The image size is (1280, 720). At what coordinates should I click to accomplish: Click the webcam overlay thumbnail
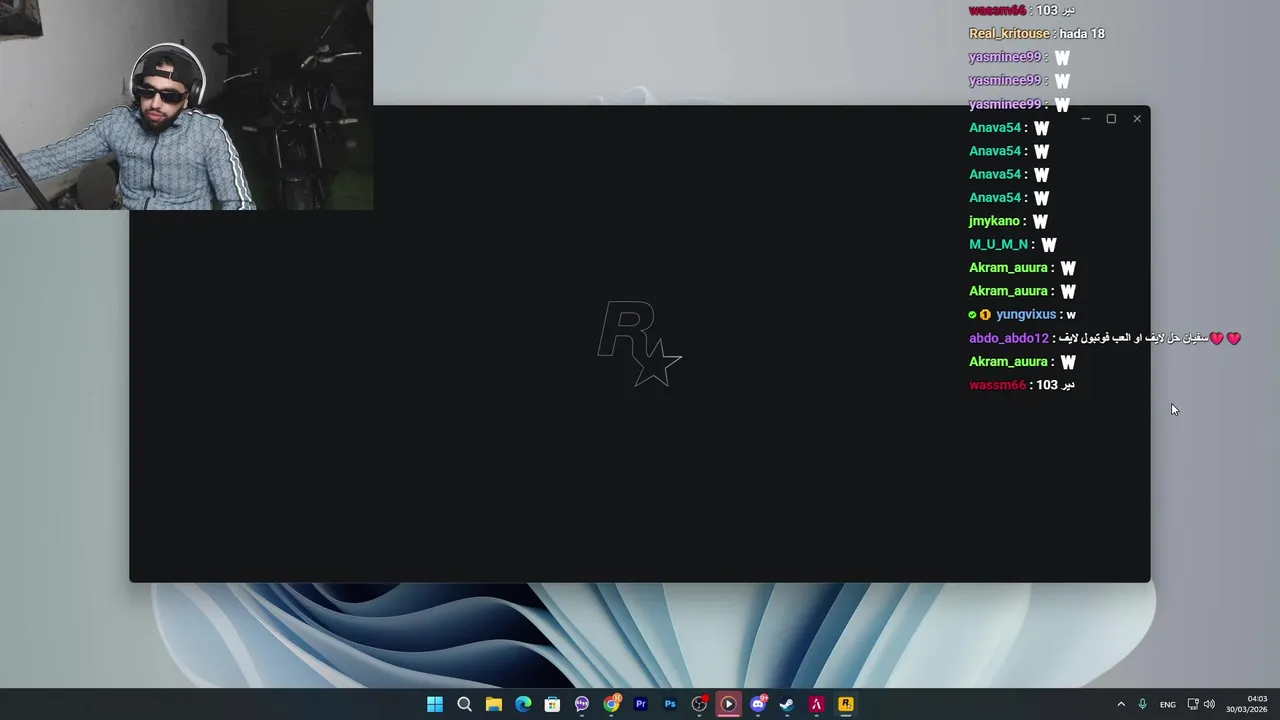tap(186, 105)
